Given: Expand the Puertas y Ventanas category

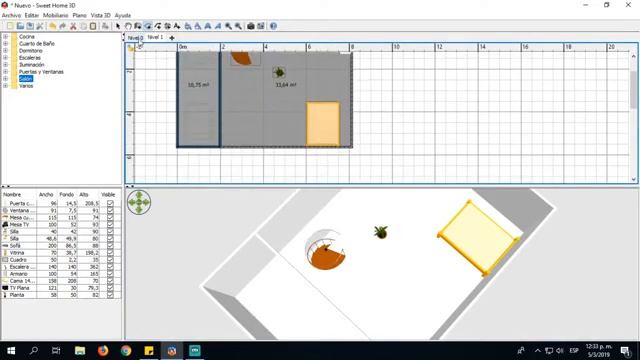Looking at the screenshot, I should click(5, 72).
